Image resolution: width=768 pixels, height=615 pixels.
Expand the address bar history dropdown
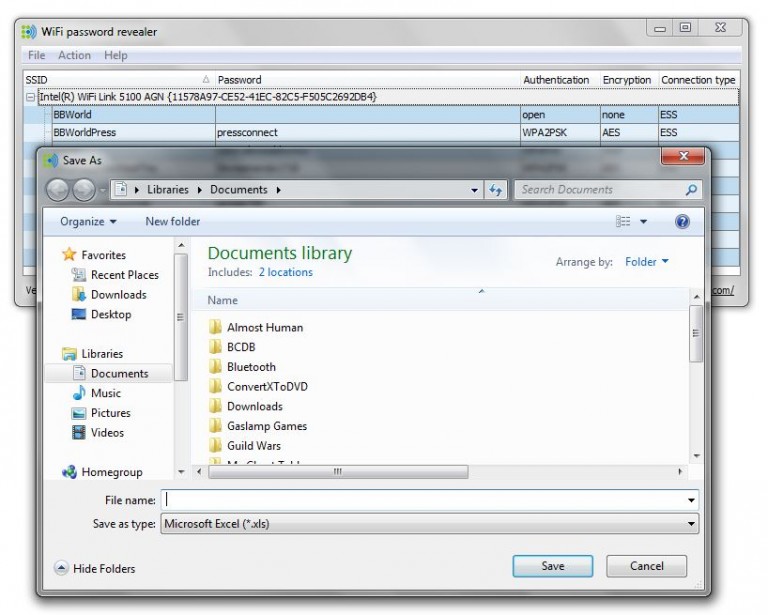474,190
